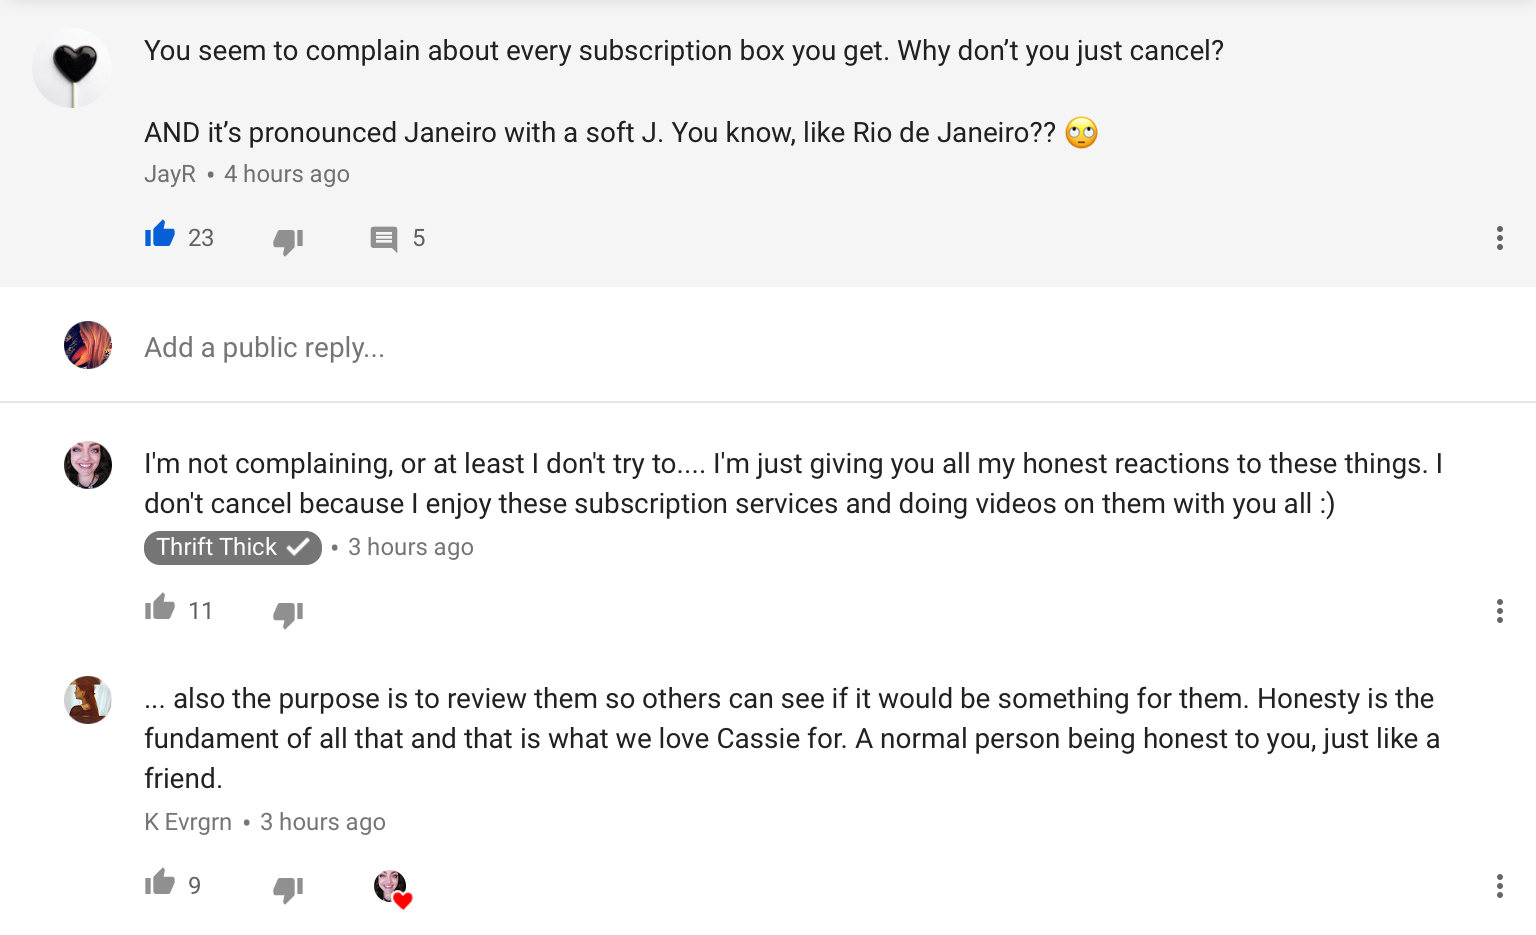Screen dimensions: 1536x935
Task: Click the '4 hours ago' timestamp on JayR's comment
Action: [287, 174]
